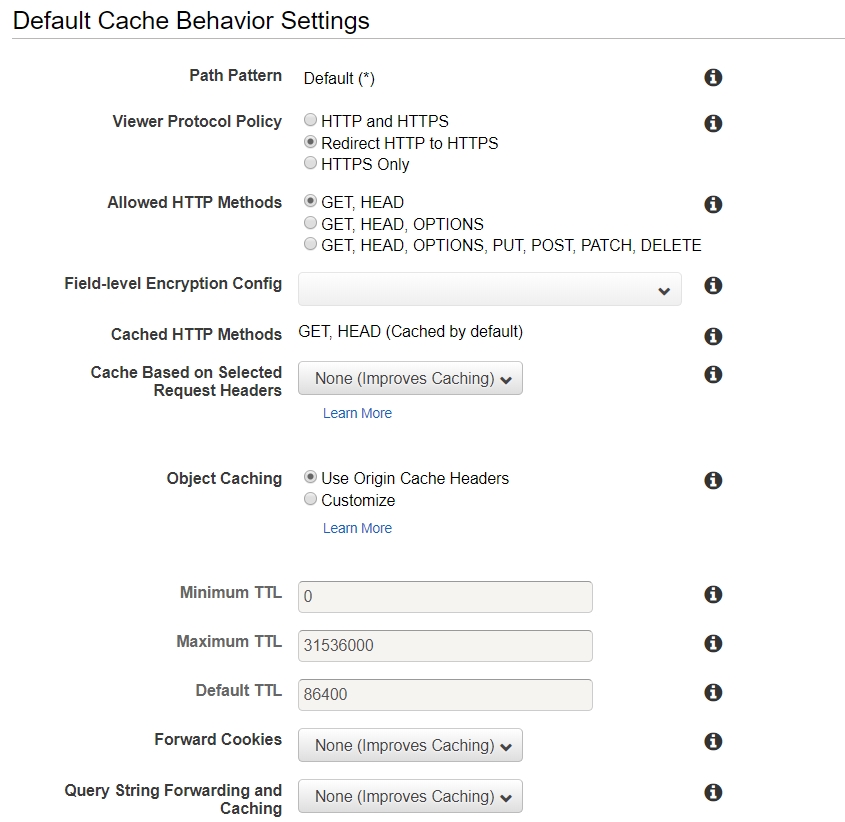845x822 pixels.
Task: Click the Default TTL input field
Action: click(445, 695)
